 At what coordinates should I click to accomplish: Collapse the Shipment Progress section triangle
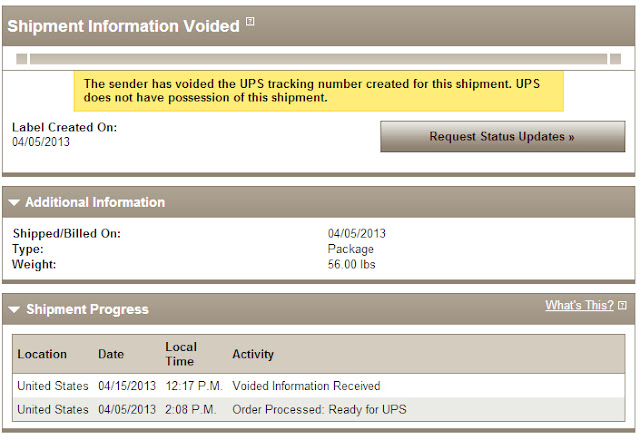(14, 310)
